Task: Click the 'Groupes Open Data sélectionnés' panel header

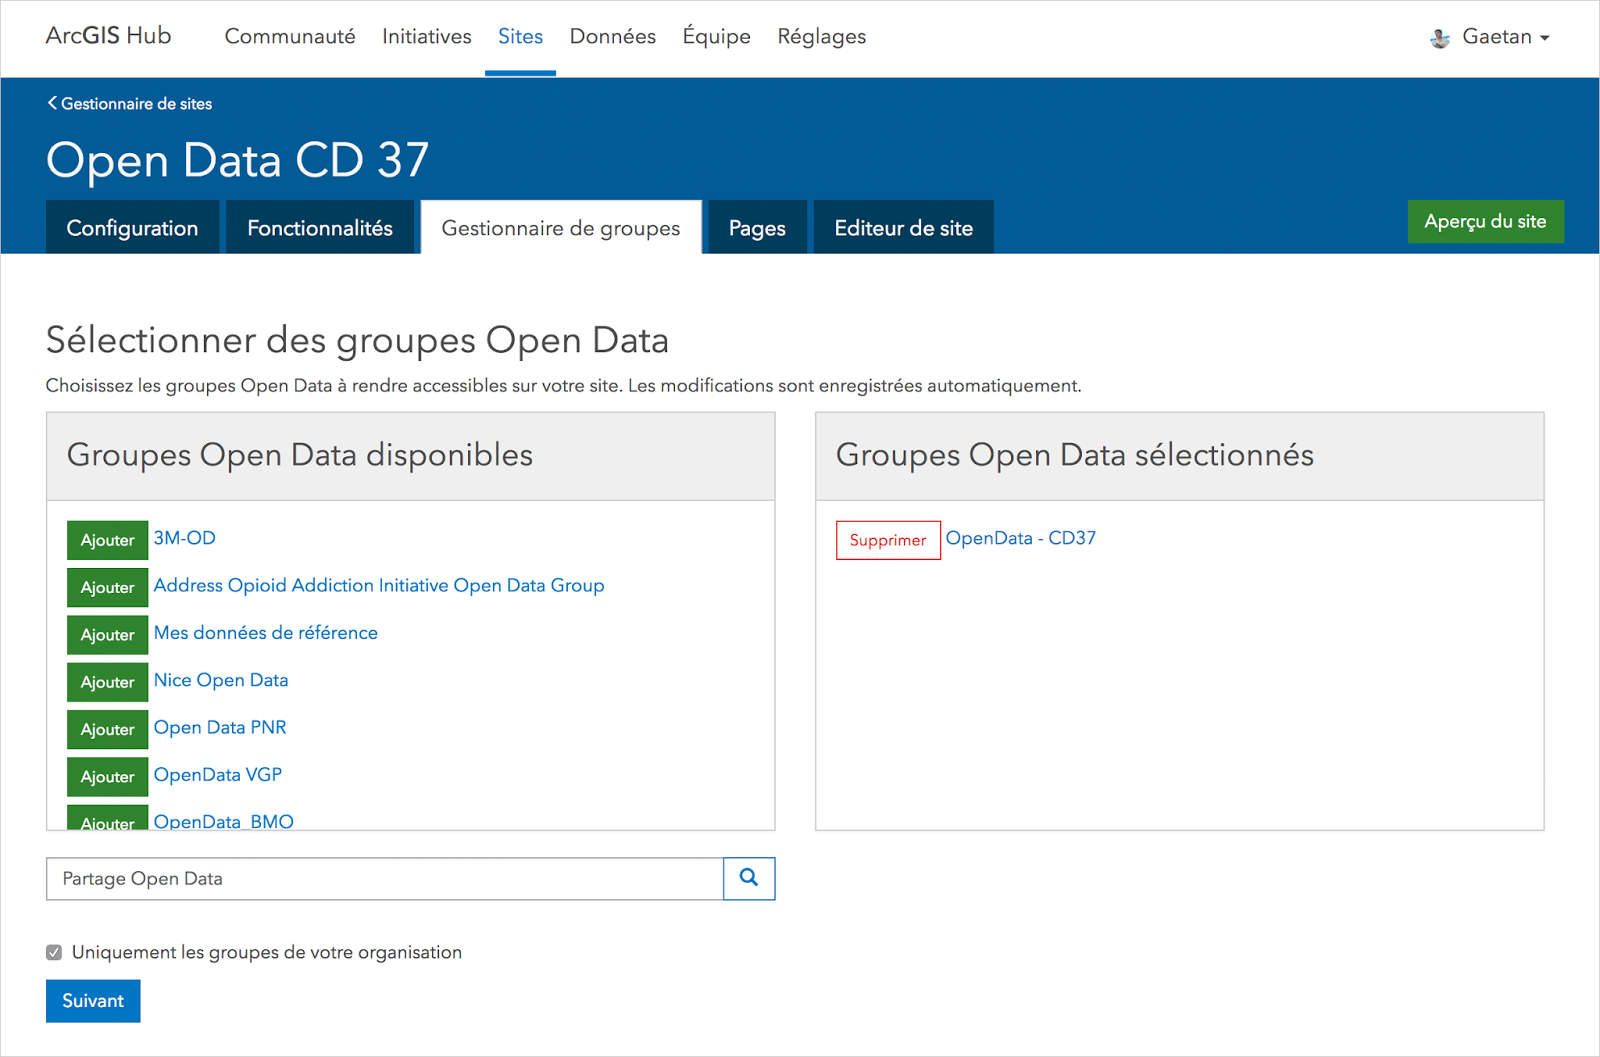Action: point(1180,456)
